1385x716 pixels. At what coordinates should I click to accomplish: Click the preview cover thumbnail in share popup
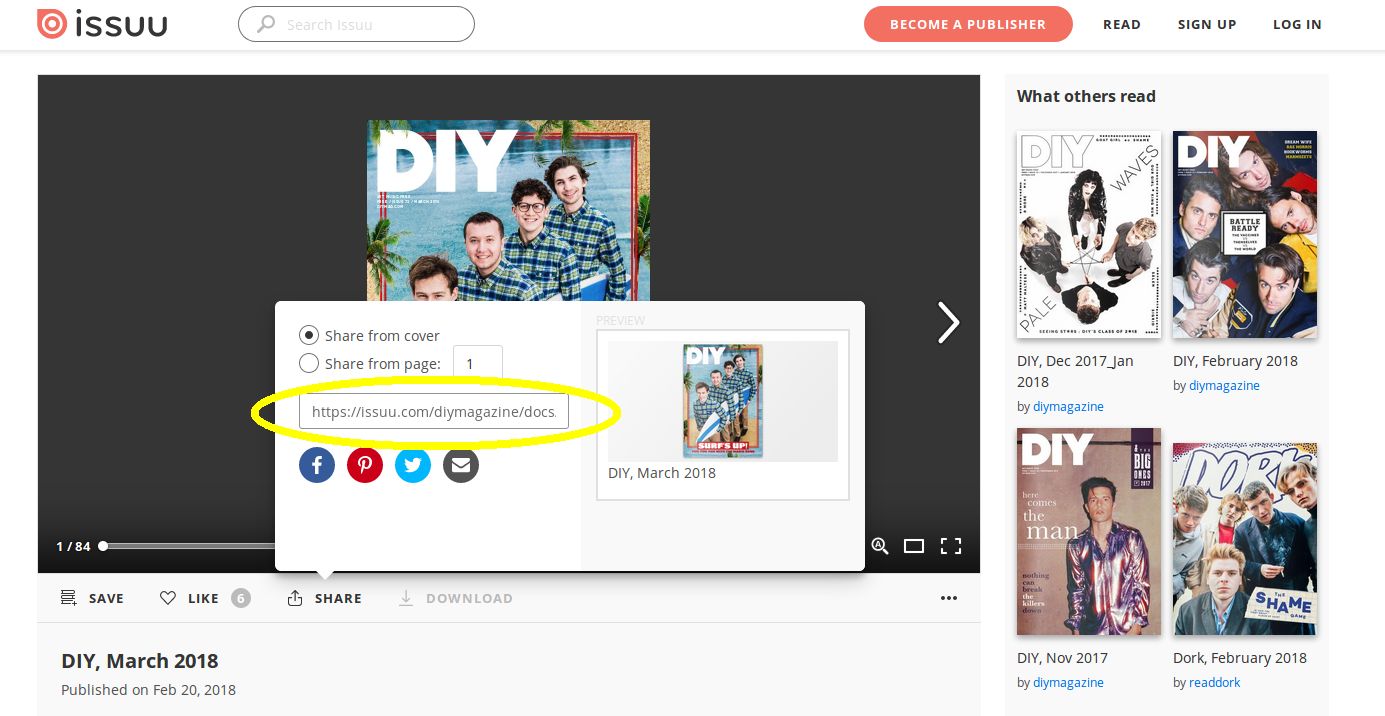click(x=723, y=401)
